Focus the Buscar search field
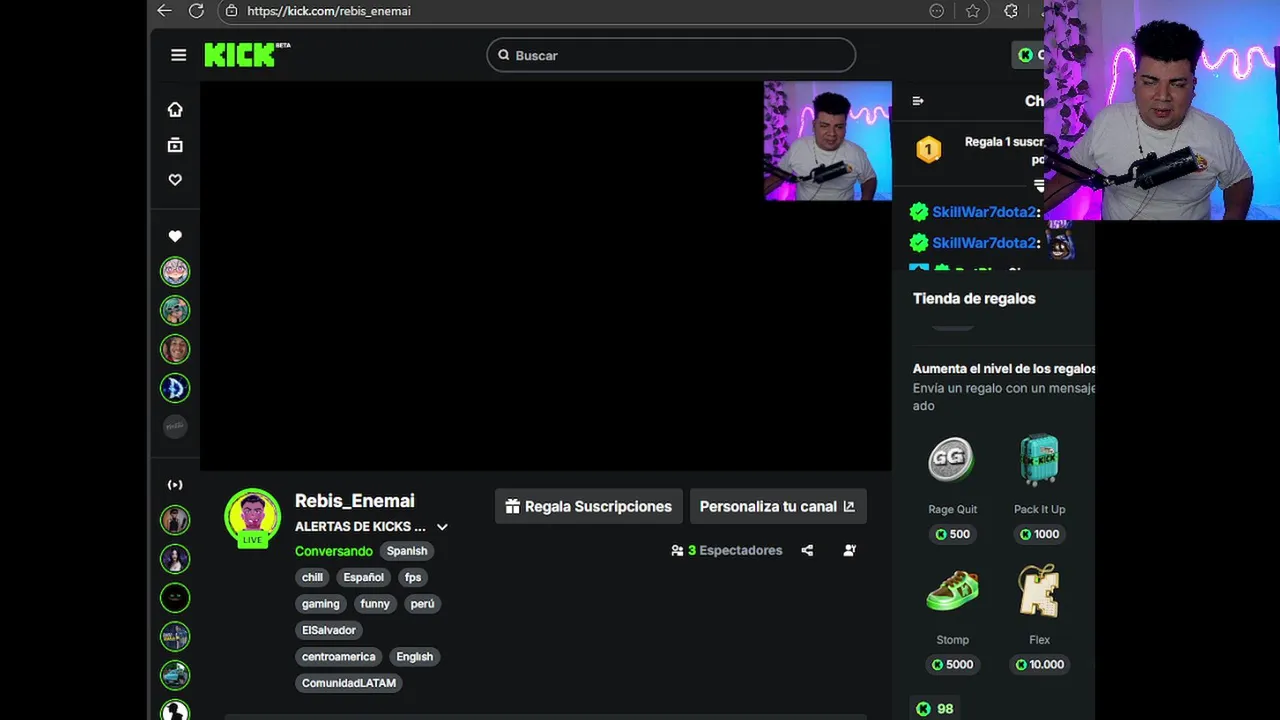This screenshot has width=1280, height=720. click(x=671, y=55)
